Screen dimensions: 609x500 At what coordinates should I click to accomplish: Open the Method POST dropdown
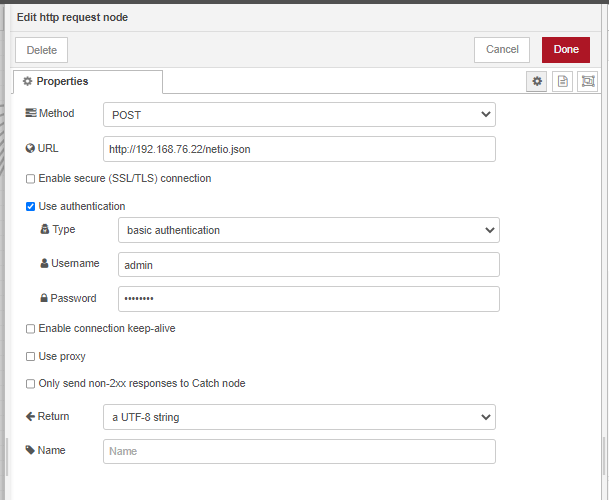[x=299, y=115]
